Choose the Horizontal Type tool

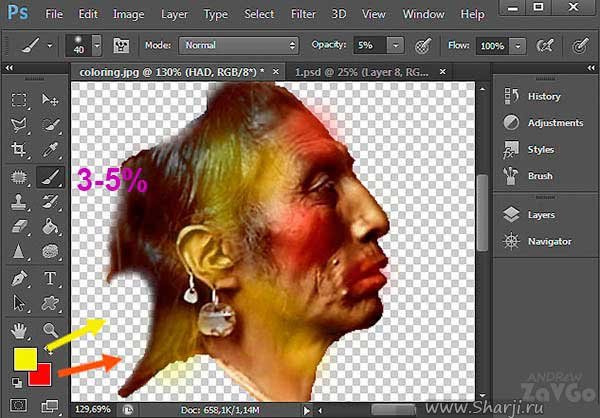click(49, 278)
